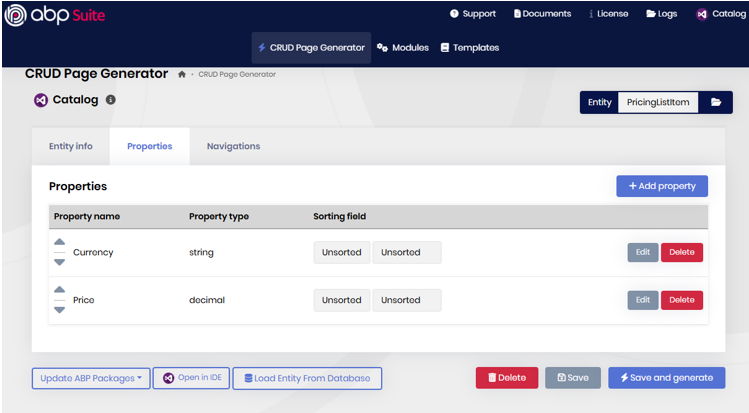Image resolution: width=749 pixels, height=413 pixels.
Task: Click the home icon in breadcrumb
Action: click(182, 74)
